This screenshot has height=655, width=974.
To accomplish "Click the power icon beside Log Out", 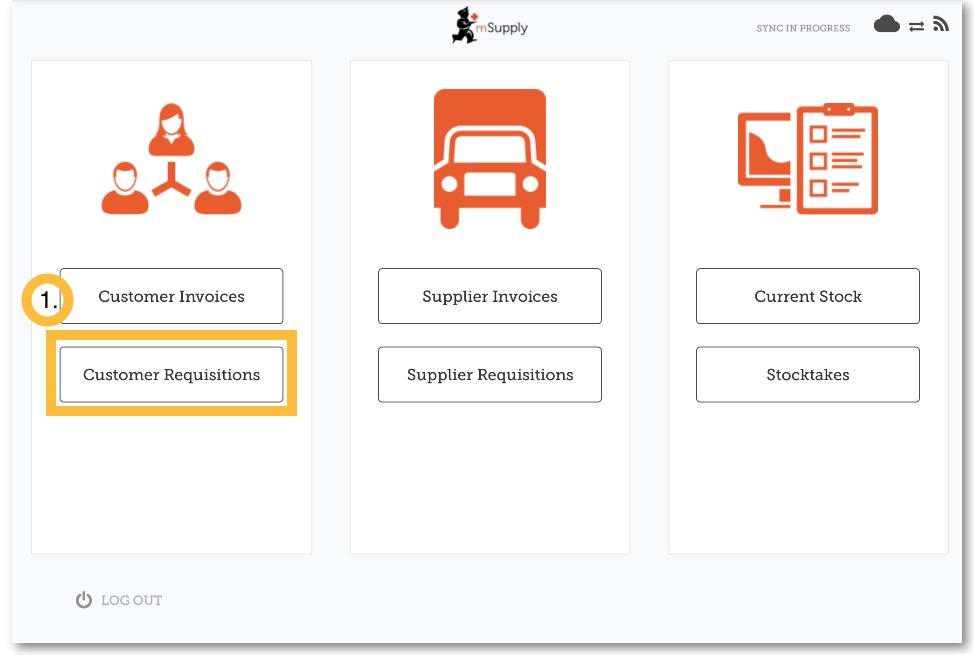I will 84,600.
